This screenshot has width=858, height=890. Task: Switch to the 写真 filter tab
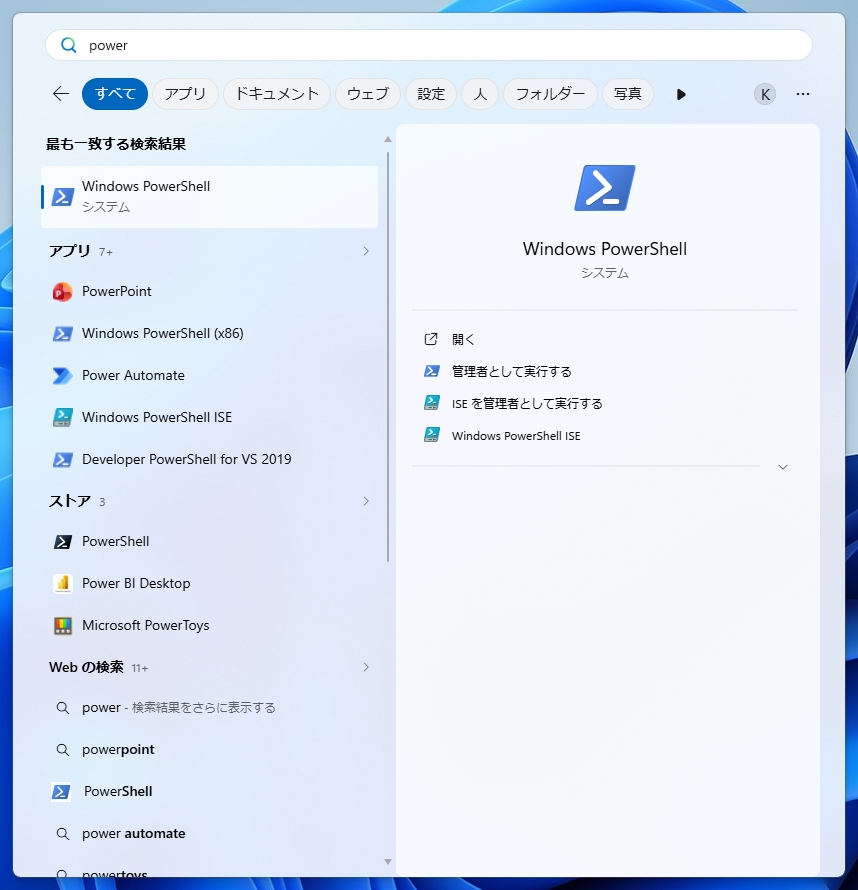coord(628,94)
